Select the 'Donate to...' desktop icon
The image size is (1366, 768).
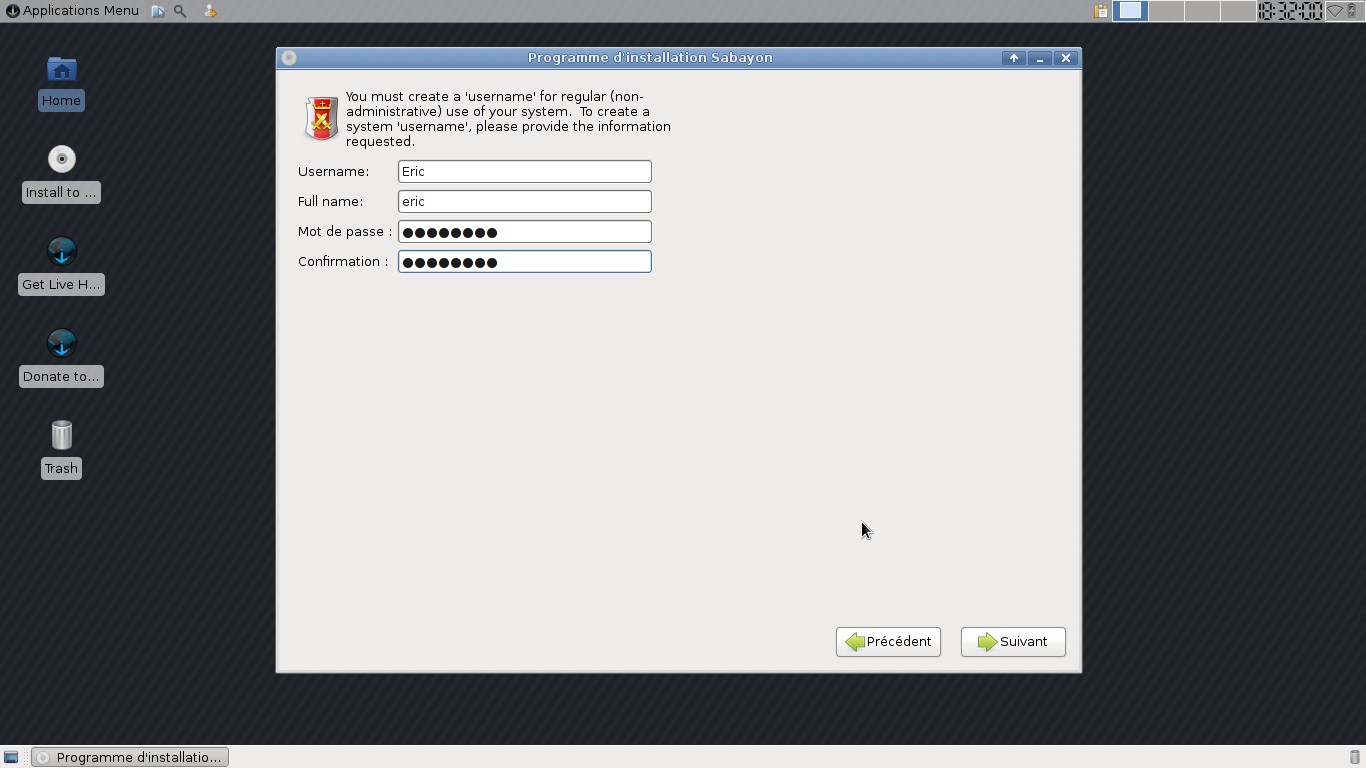click(61, 344)
